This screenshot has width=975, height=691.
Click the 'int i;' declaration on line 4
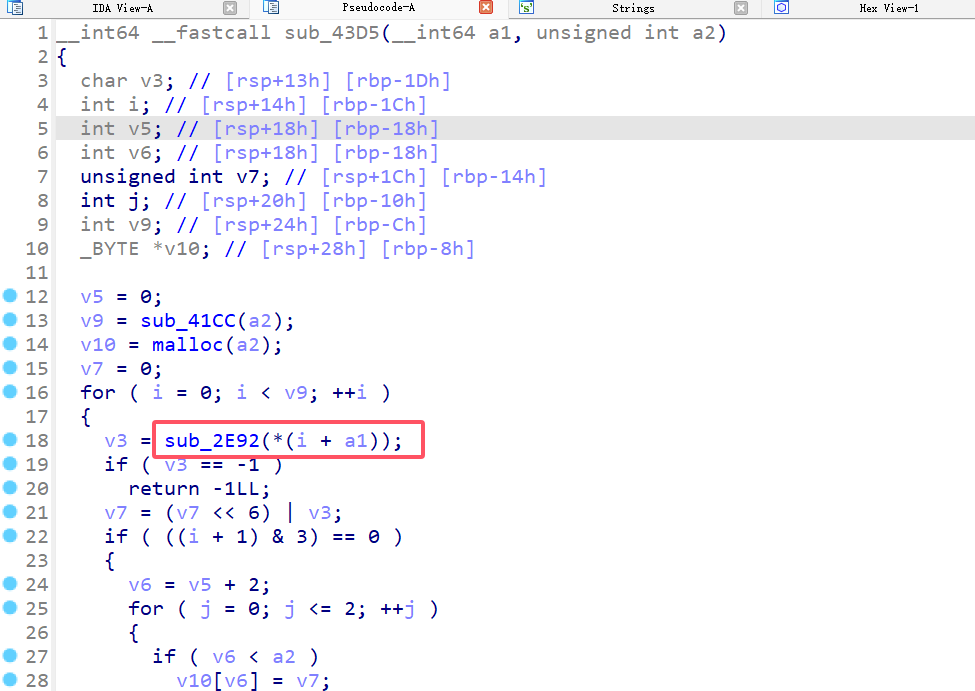click(115, 104)
